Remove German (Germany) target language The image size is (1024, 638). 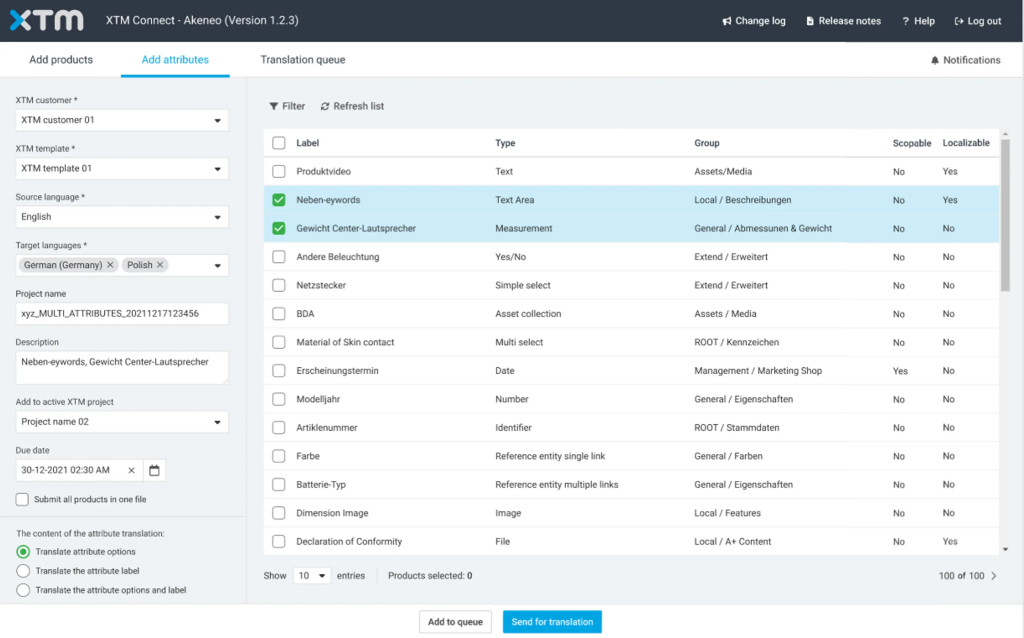coord(110,264)
